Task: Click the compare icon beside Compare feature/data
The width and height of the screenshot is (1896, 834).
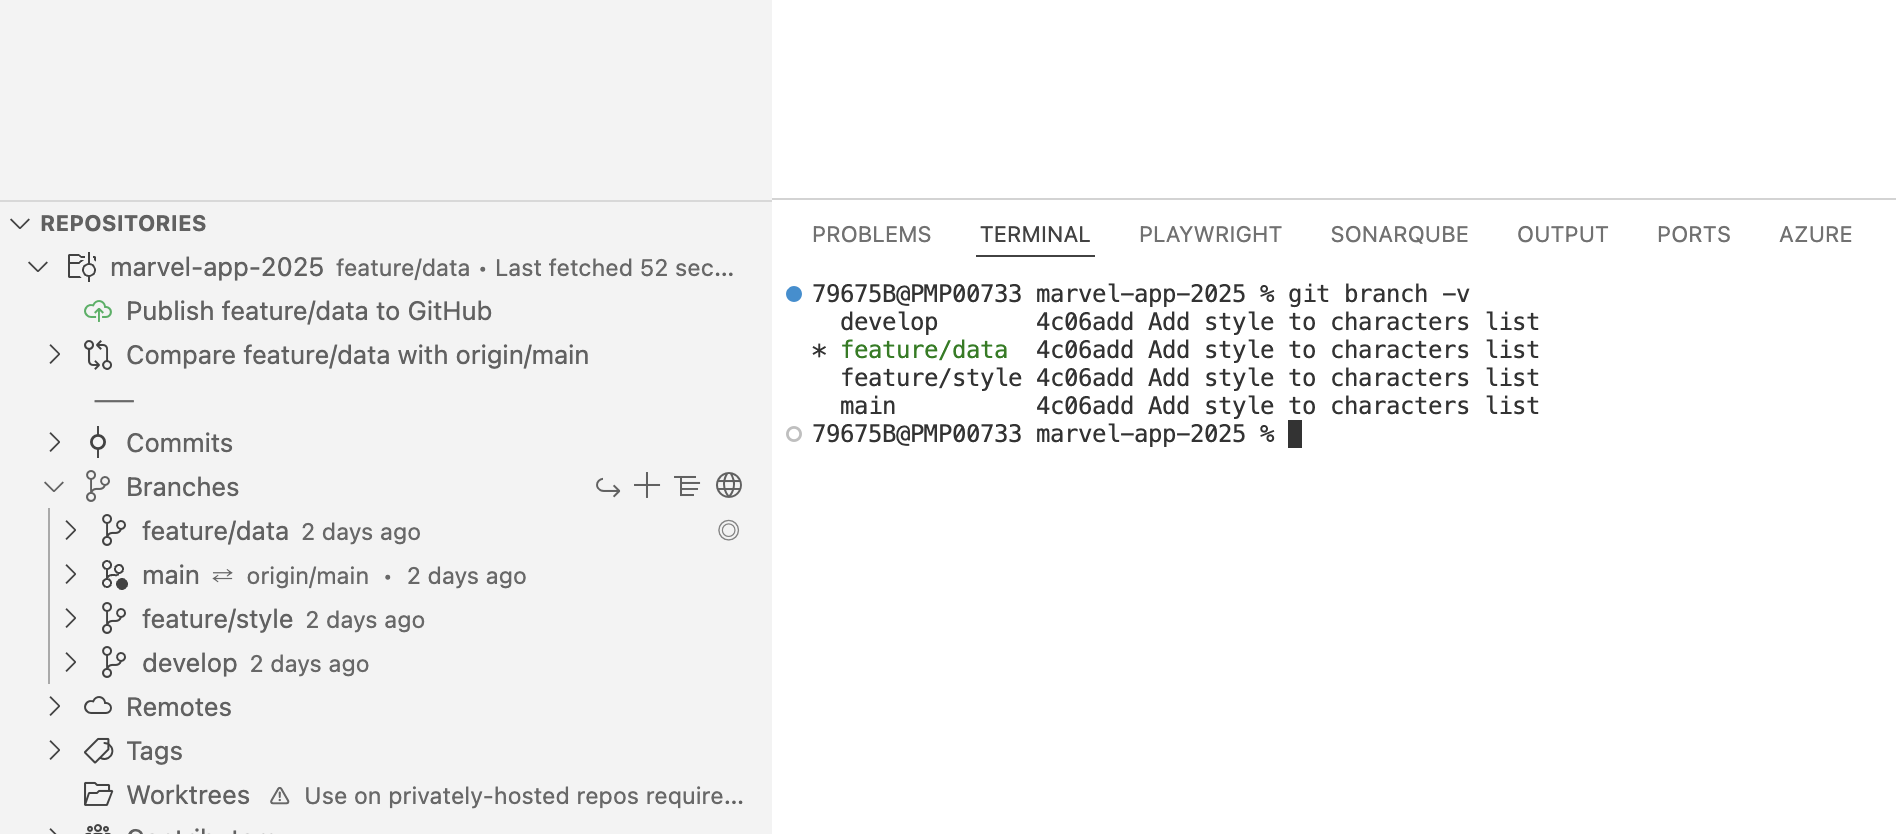Action: coord(98,355)
